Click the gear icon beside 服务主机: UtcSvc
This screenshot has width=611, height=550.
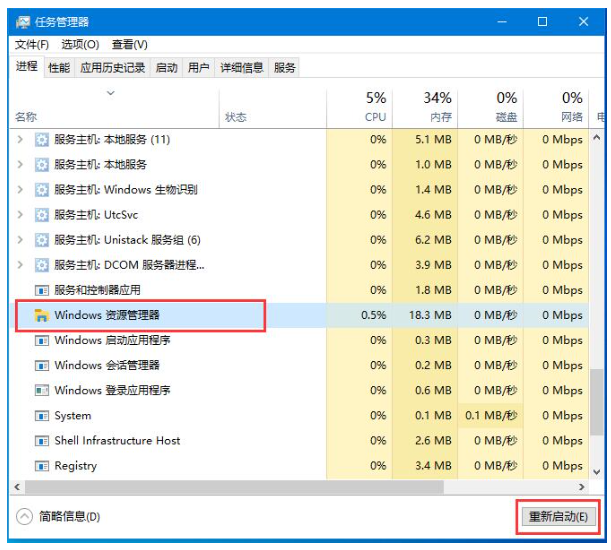(x=42, y=215)
